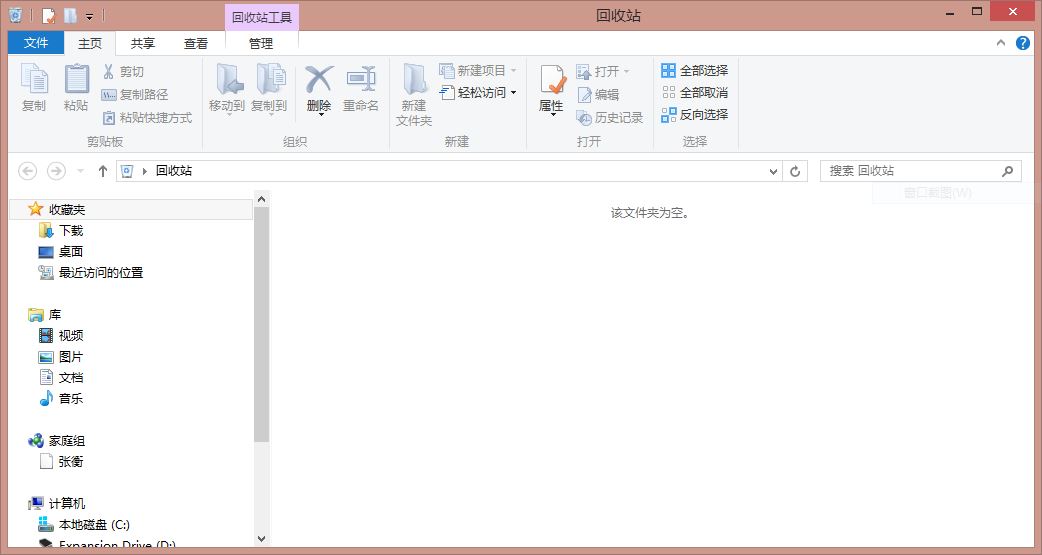Click the navigation pane scrollbar up arrow
This screenshot has width=1042, height=555.
(261, 199)
